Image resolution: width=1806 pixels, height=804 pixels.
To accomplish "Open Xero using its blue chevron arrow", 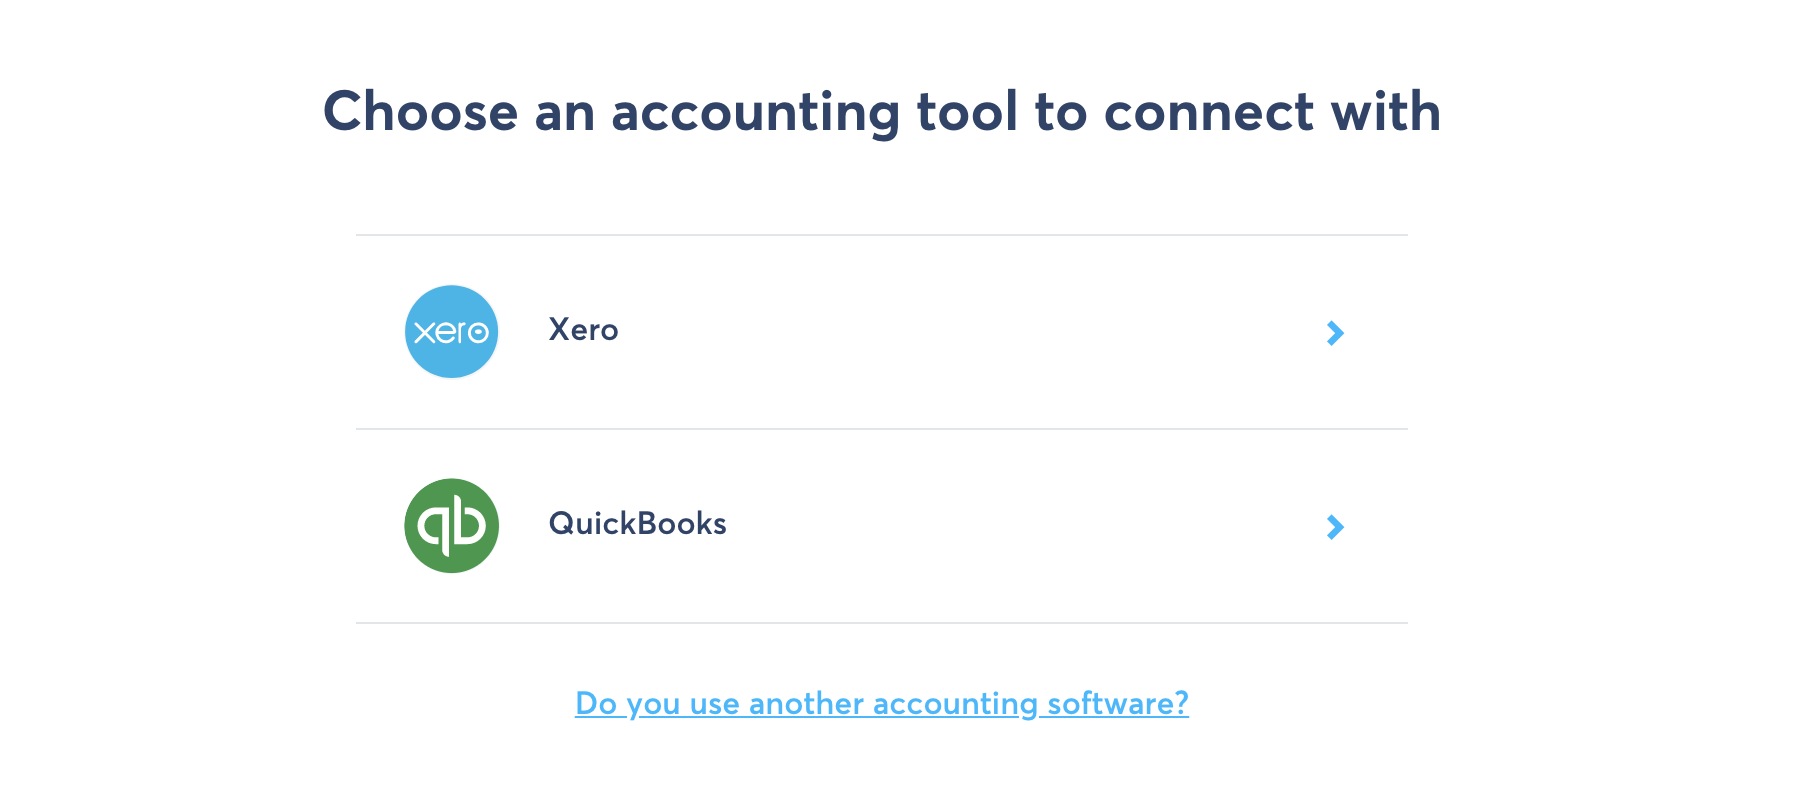I will pyautogui.click(x=1335, y=333).
